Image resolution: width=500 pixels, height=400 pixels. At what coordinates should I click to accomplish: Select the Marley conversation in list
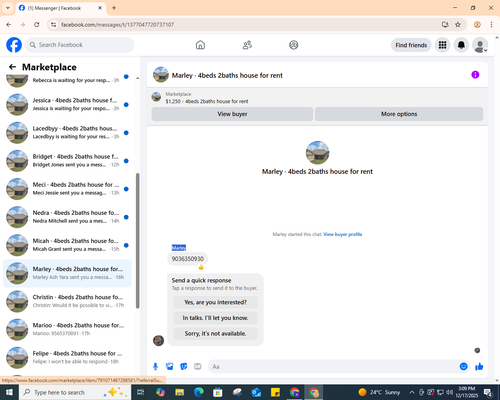(67, 273)
